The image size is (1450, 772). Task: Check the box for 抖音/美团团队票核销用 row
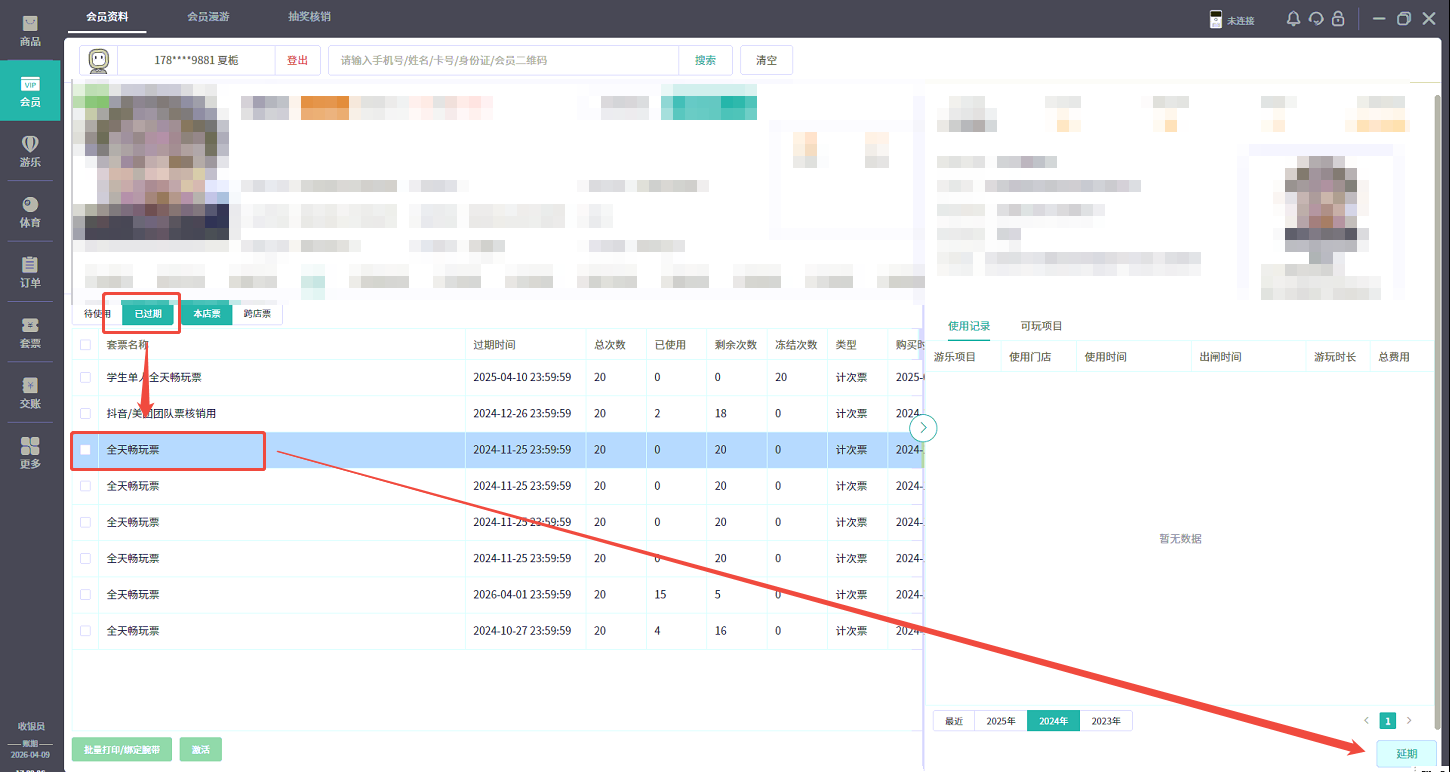85,414
